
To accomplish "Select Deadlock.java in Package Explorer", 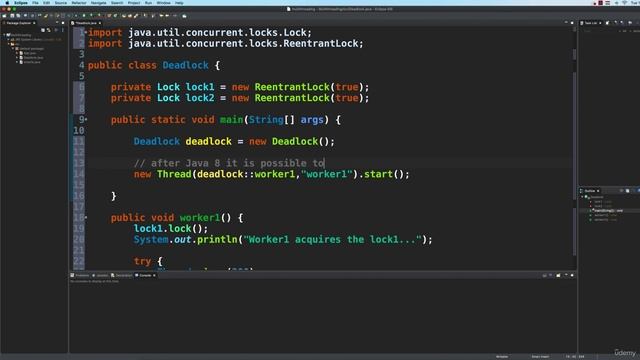I will tap(31, 58).
